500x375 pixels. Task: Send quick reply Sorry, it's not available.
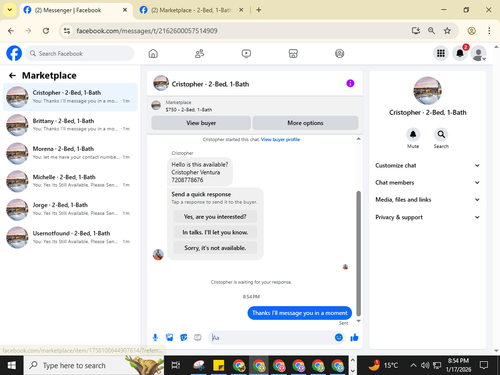[215, 248]
